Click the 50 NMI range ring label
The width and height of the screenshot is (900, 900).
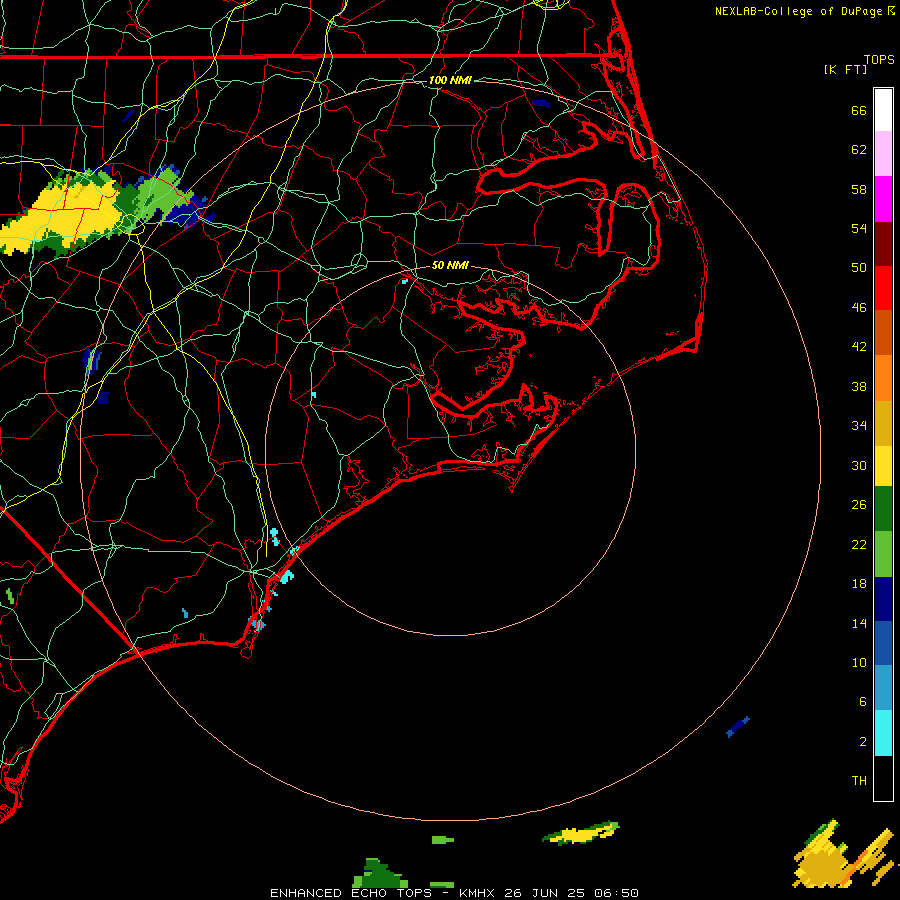coord(450,265)
